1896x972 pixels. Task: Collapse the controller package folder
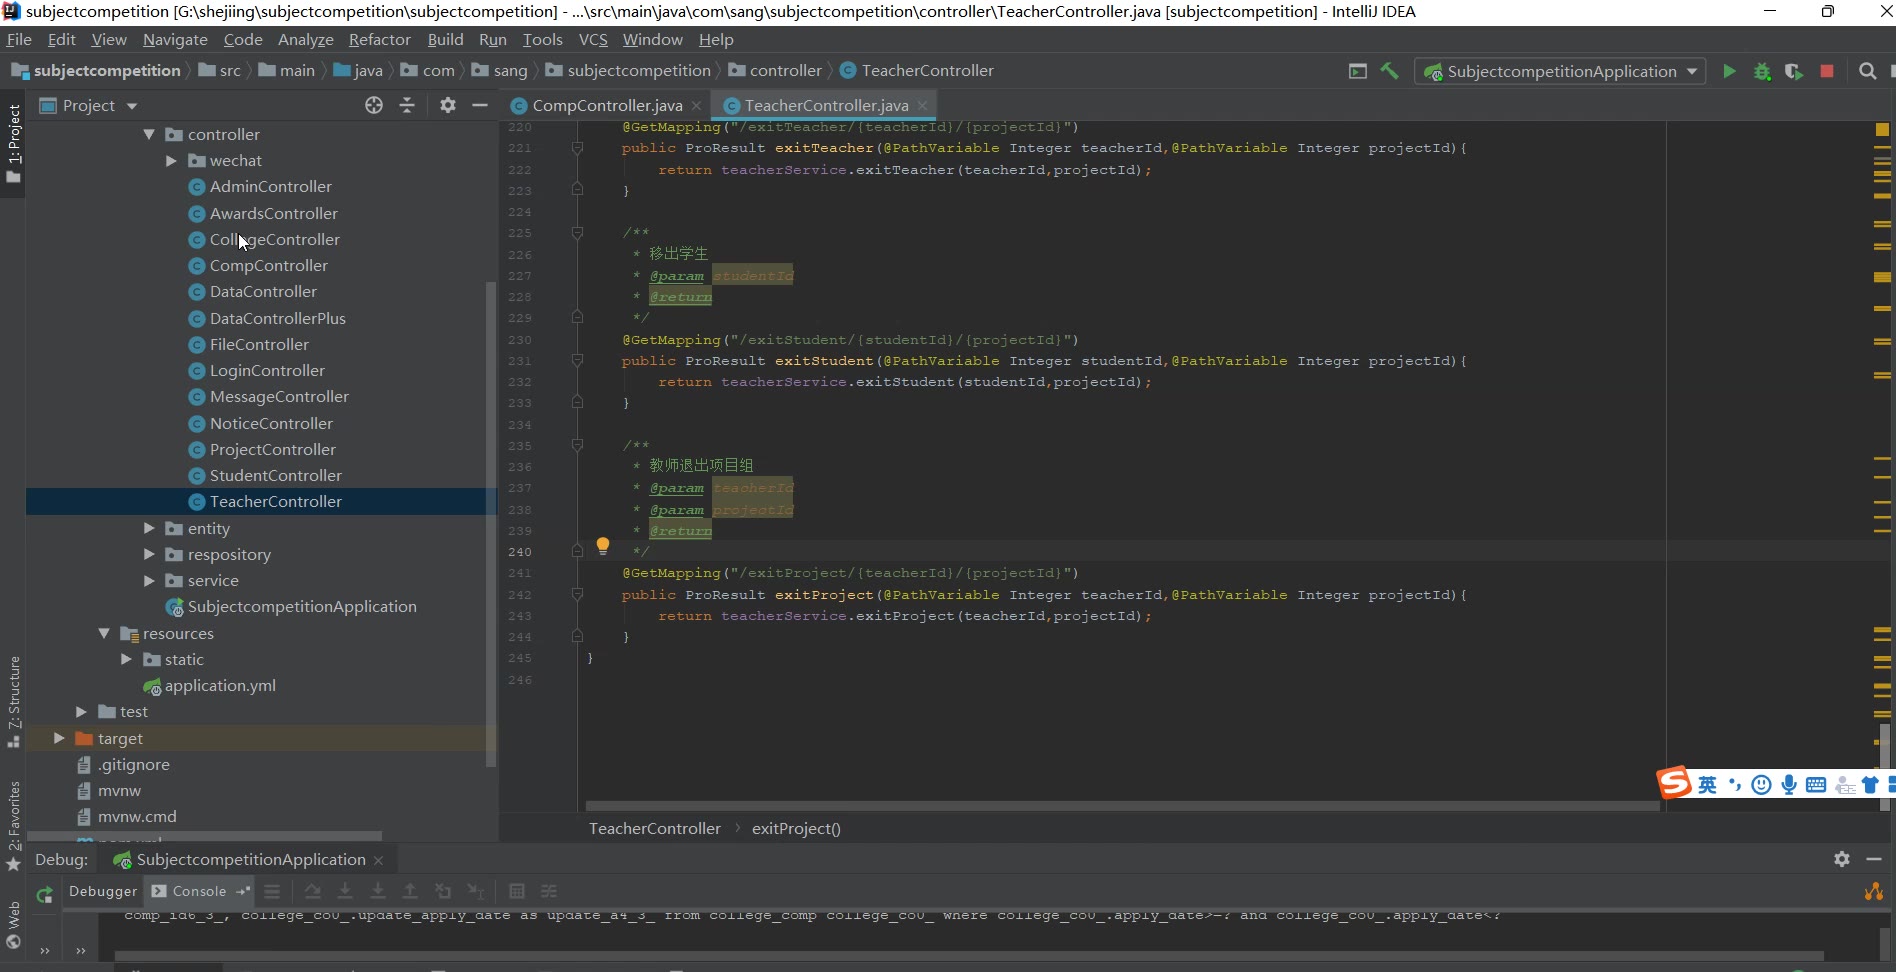(149, 134)
